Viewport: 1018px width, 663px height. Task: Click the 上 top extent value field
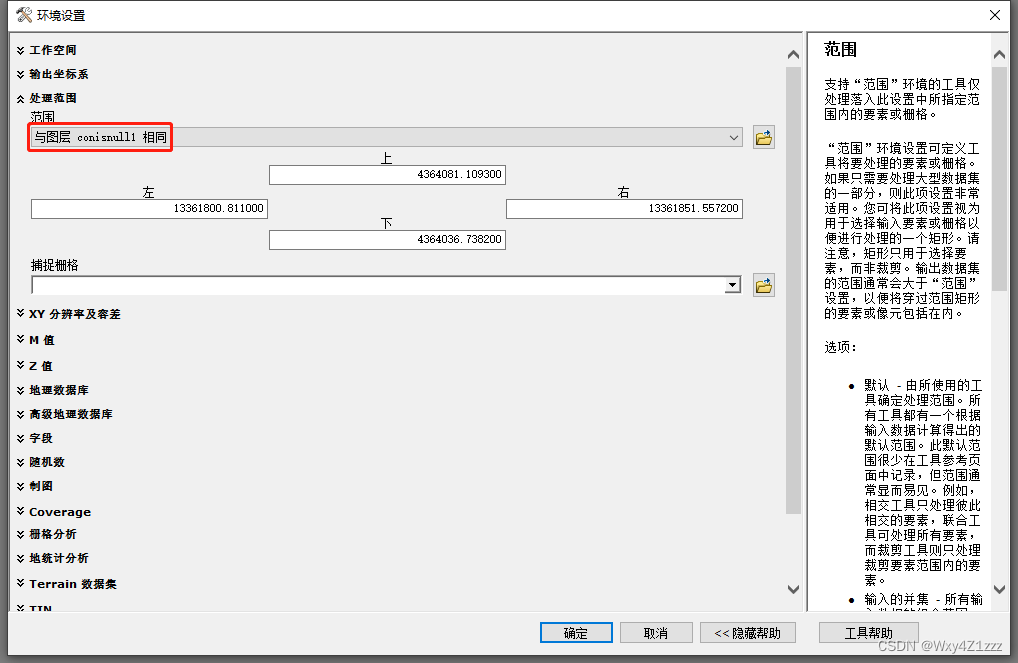point(387,175)
